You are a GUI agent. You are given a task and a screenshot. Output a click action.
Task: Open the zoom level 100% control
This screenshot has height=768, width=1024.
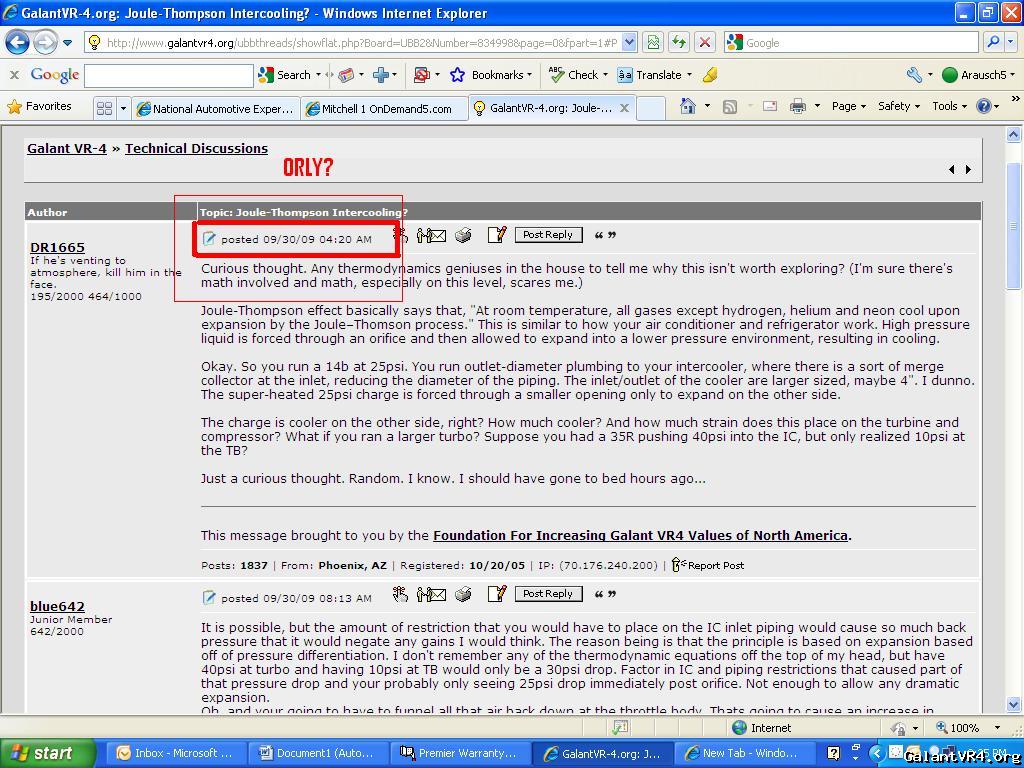970,727
